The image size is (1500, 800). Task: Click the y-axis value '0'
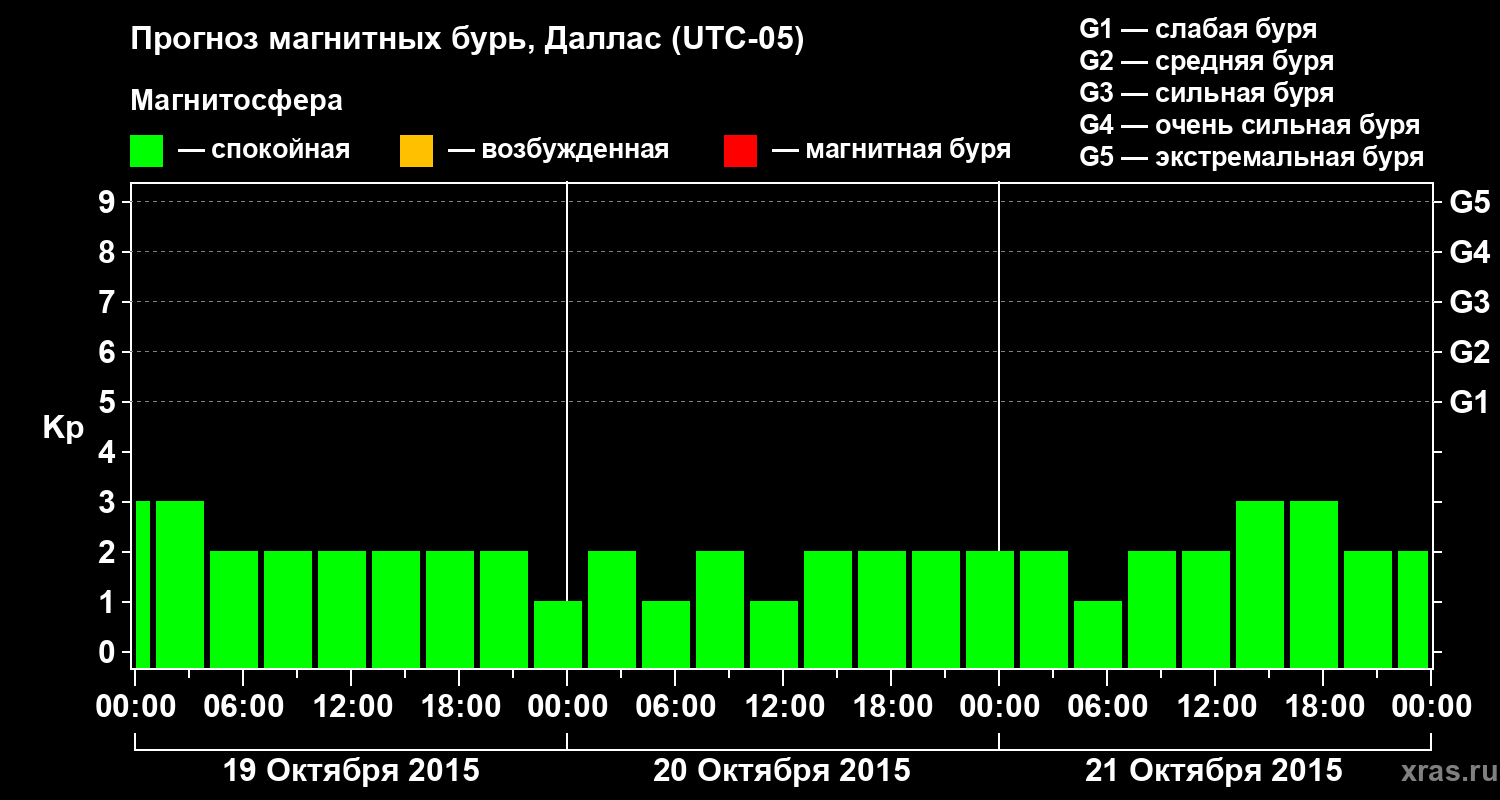click(x=109, y=652)
